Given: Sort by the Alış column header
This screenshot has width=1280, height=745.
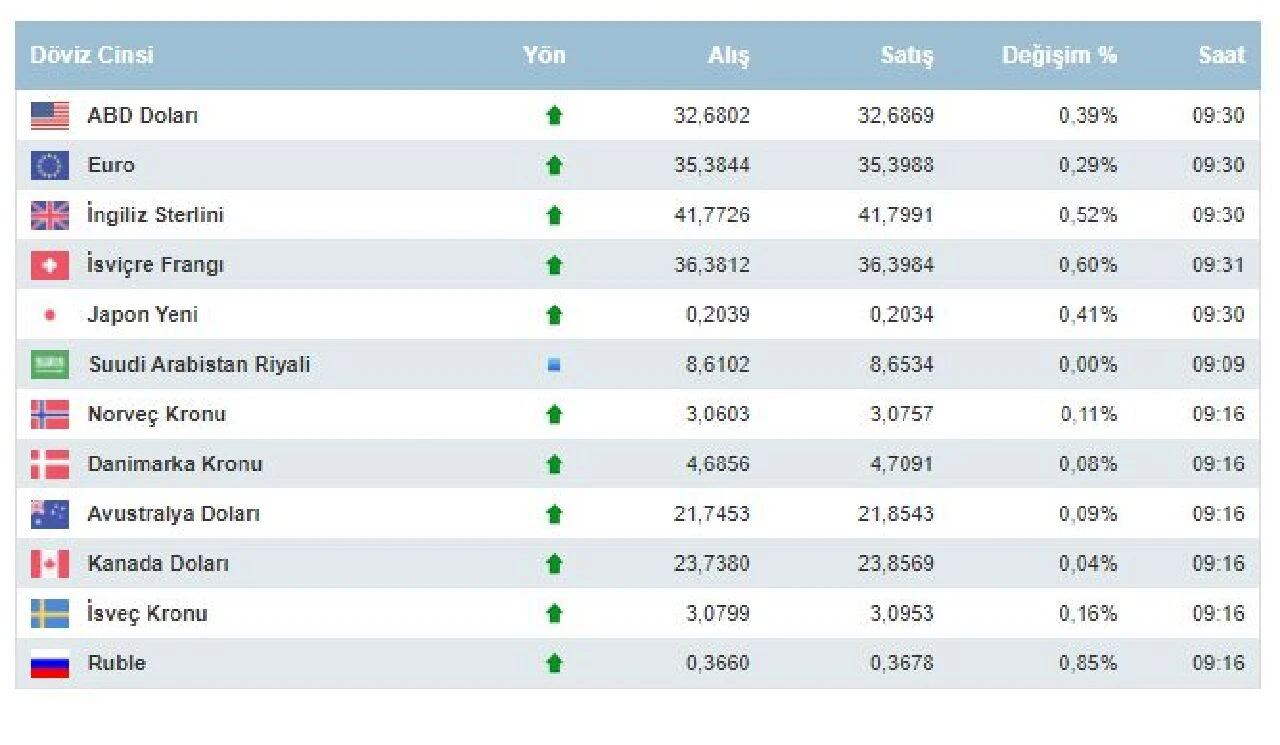Looking at the screenshot, I should click(x=728, y=56).
